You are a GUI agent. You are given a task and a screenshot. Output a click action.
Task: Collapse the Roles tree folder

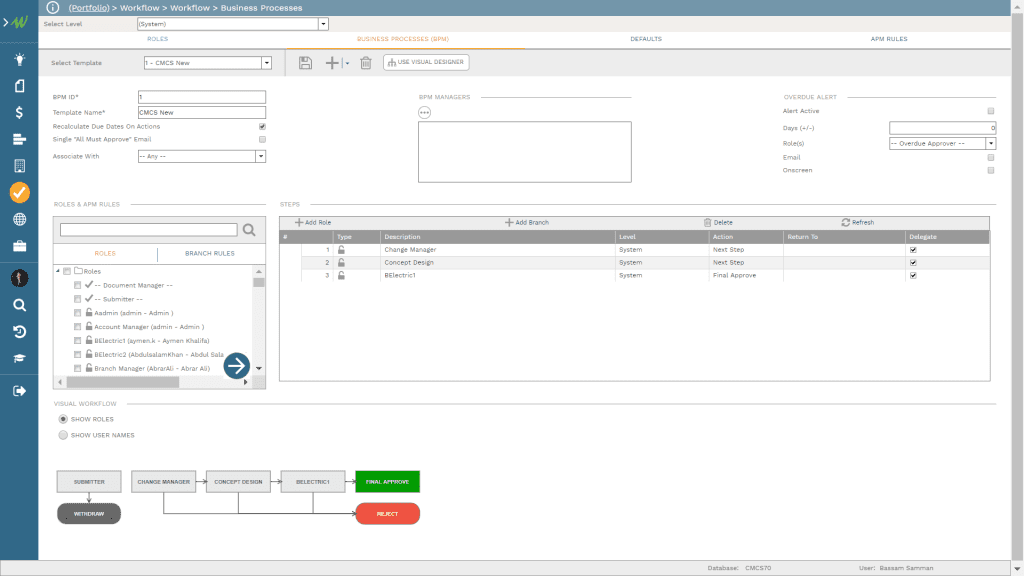pyautogui.click(x=57, y=271)
